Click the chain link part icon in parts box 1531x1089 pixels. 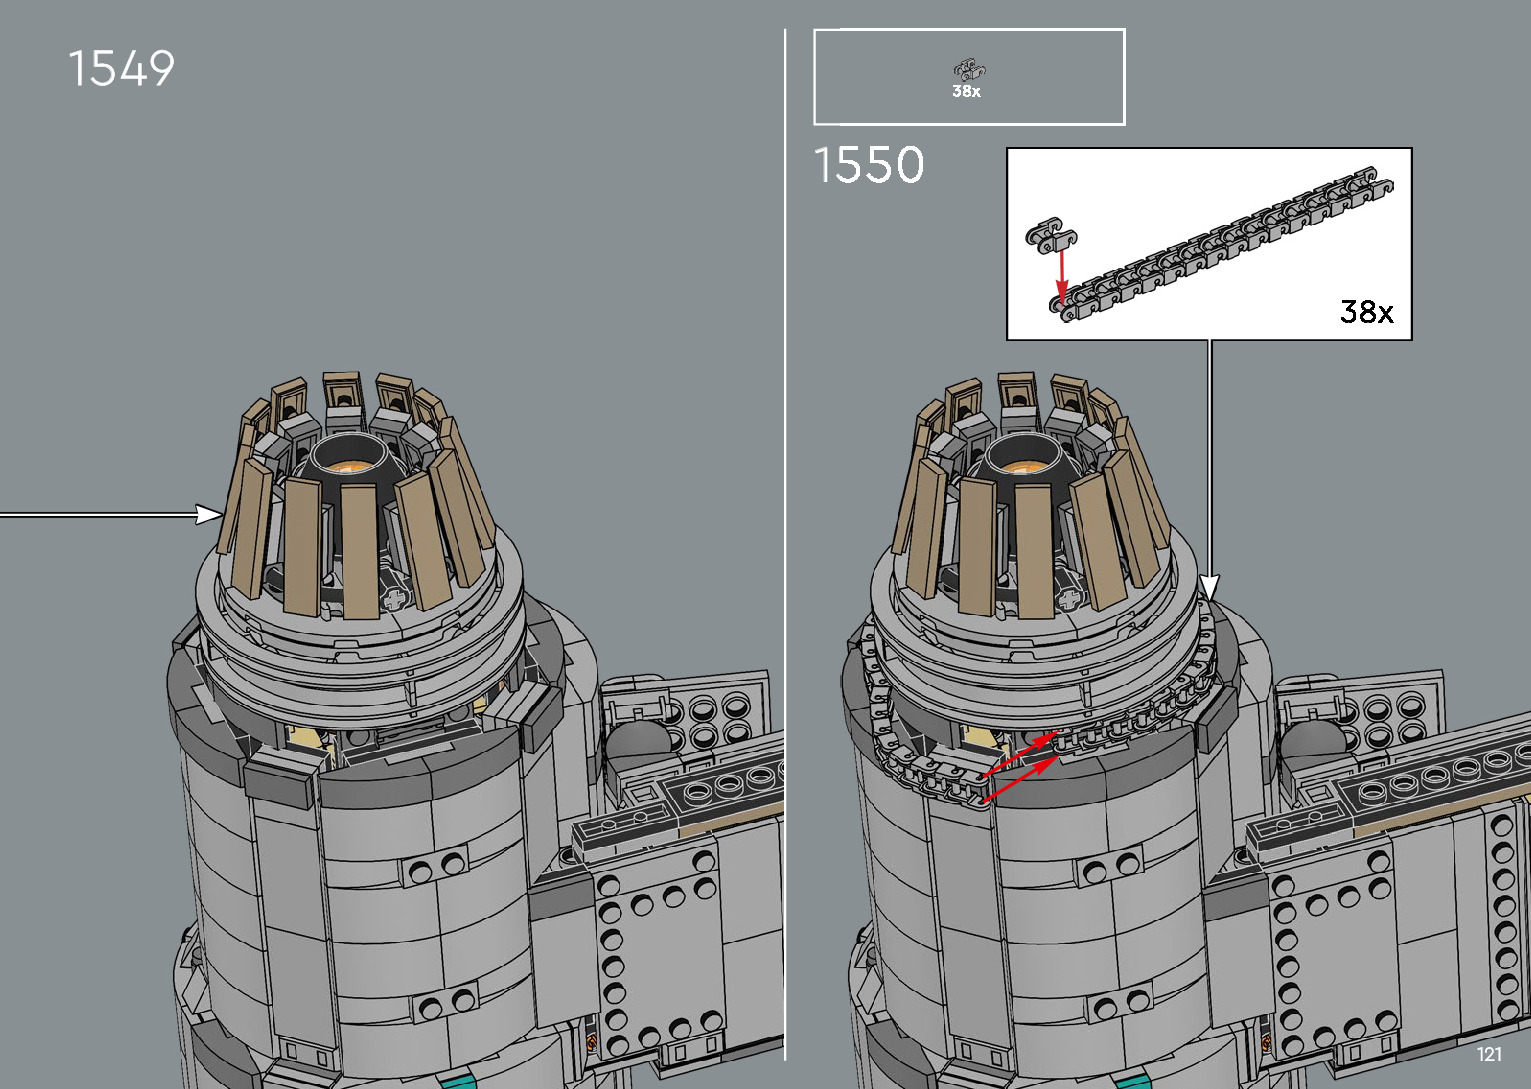[968, 70]
